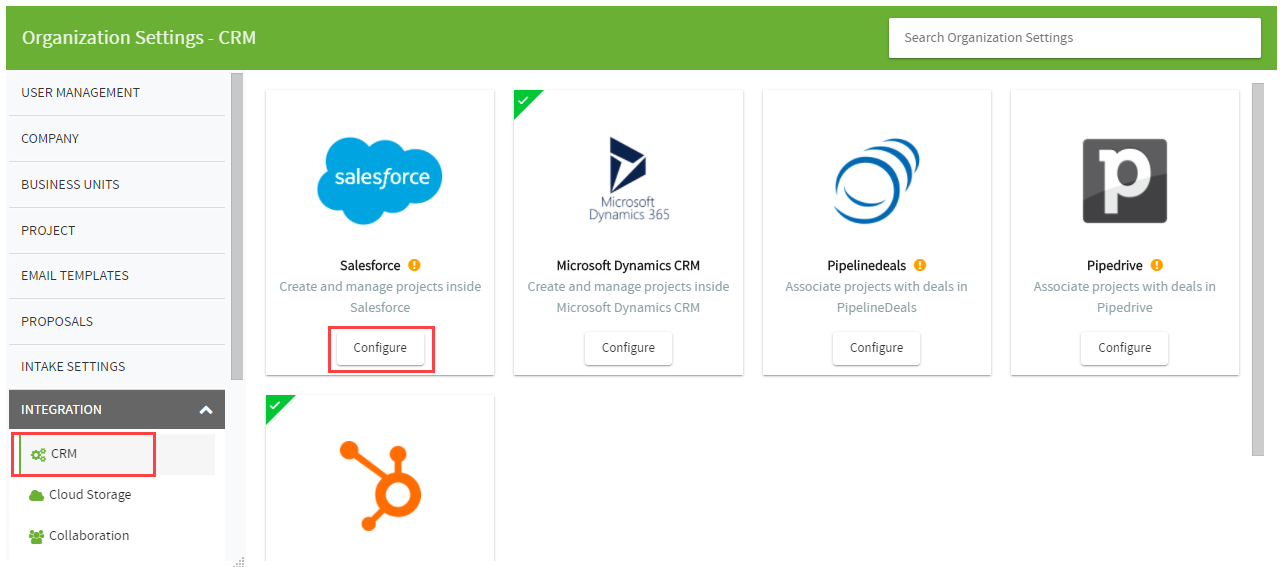
Task: Click the people icon beside Collaboration
Action: coord(37,536)
